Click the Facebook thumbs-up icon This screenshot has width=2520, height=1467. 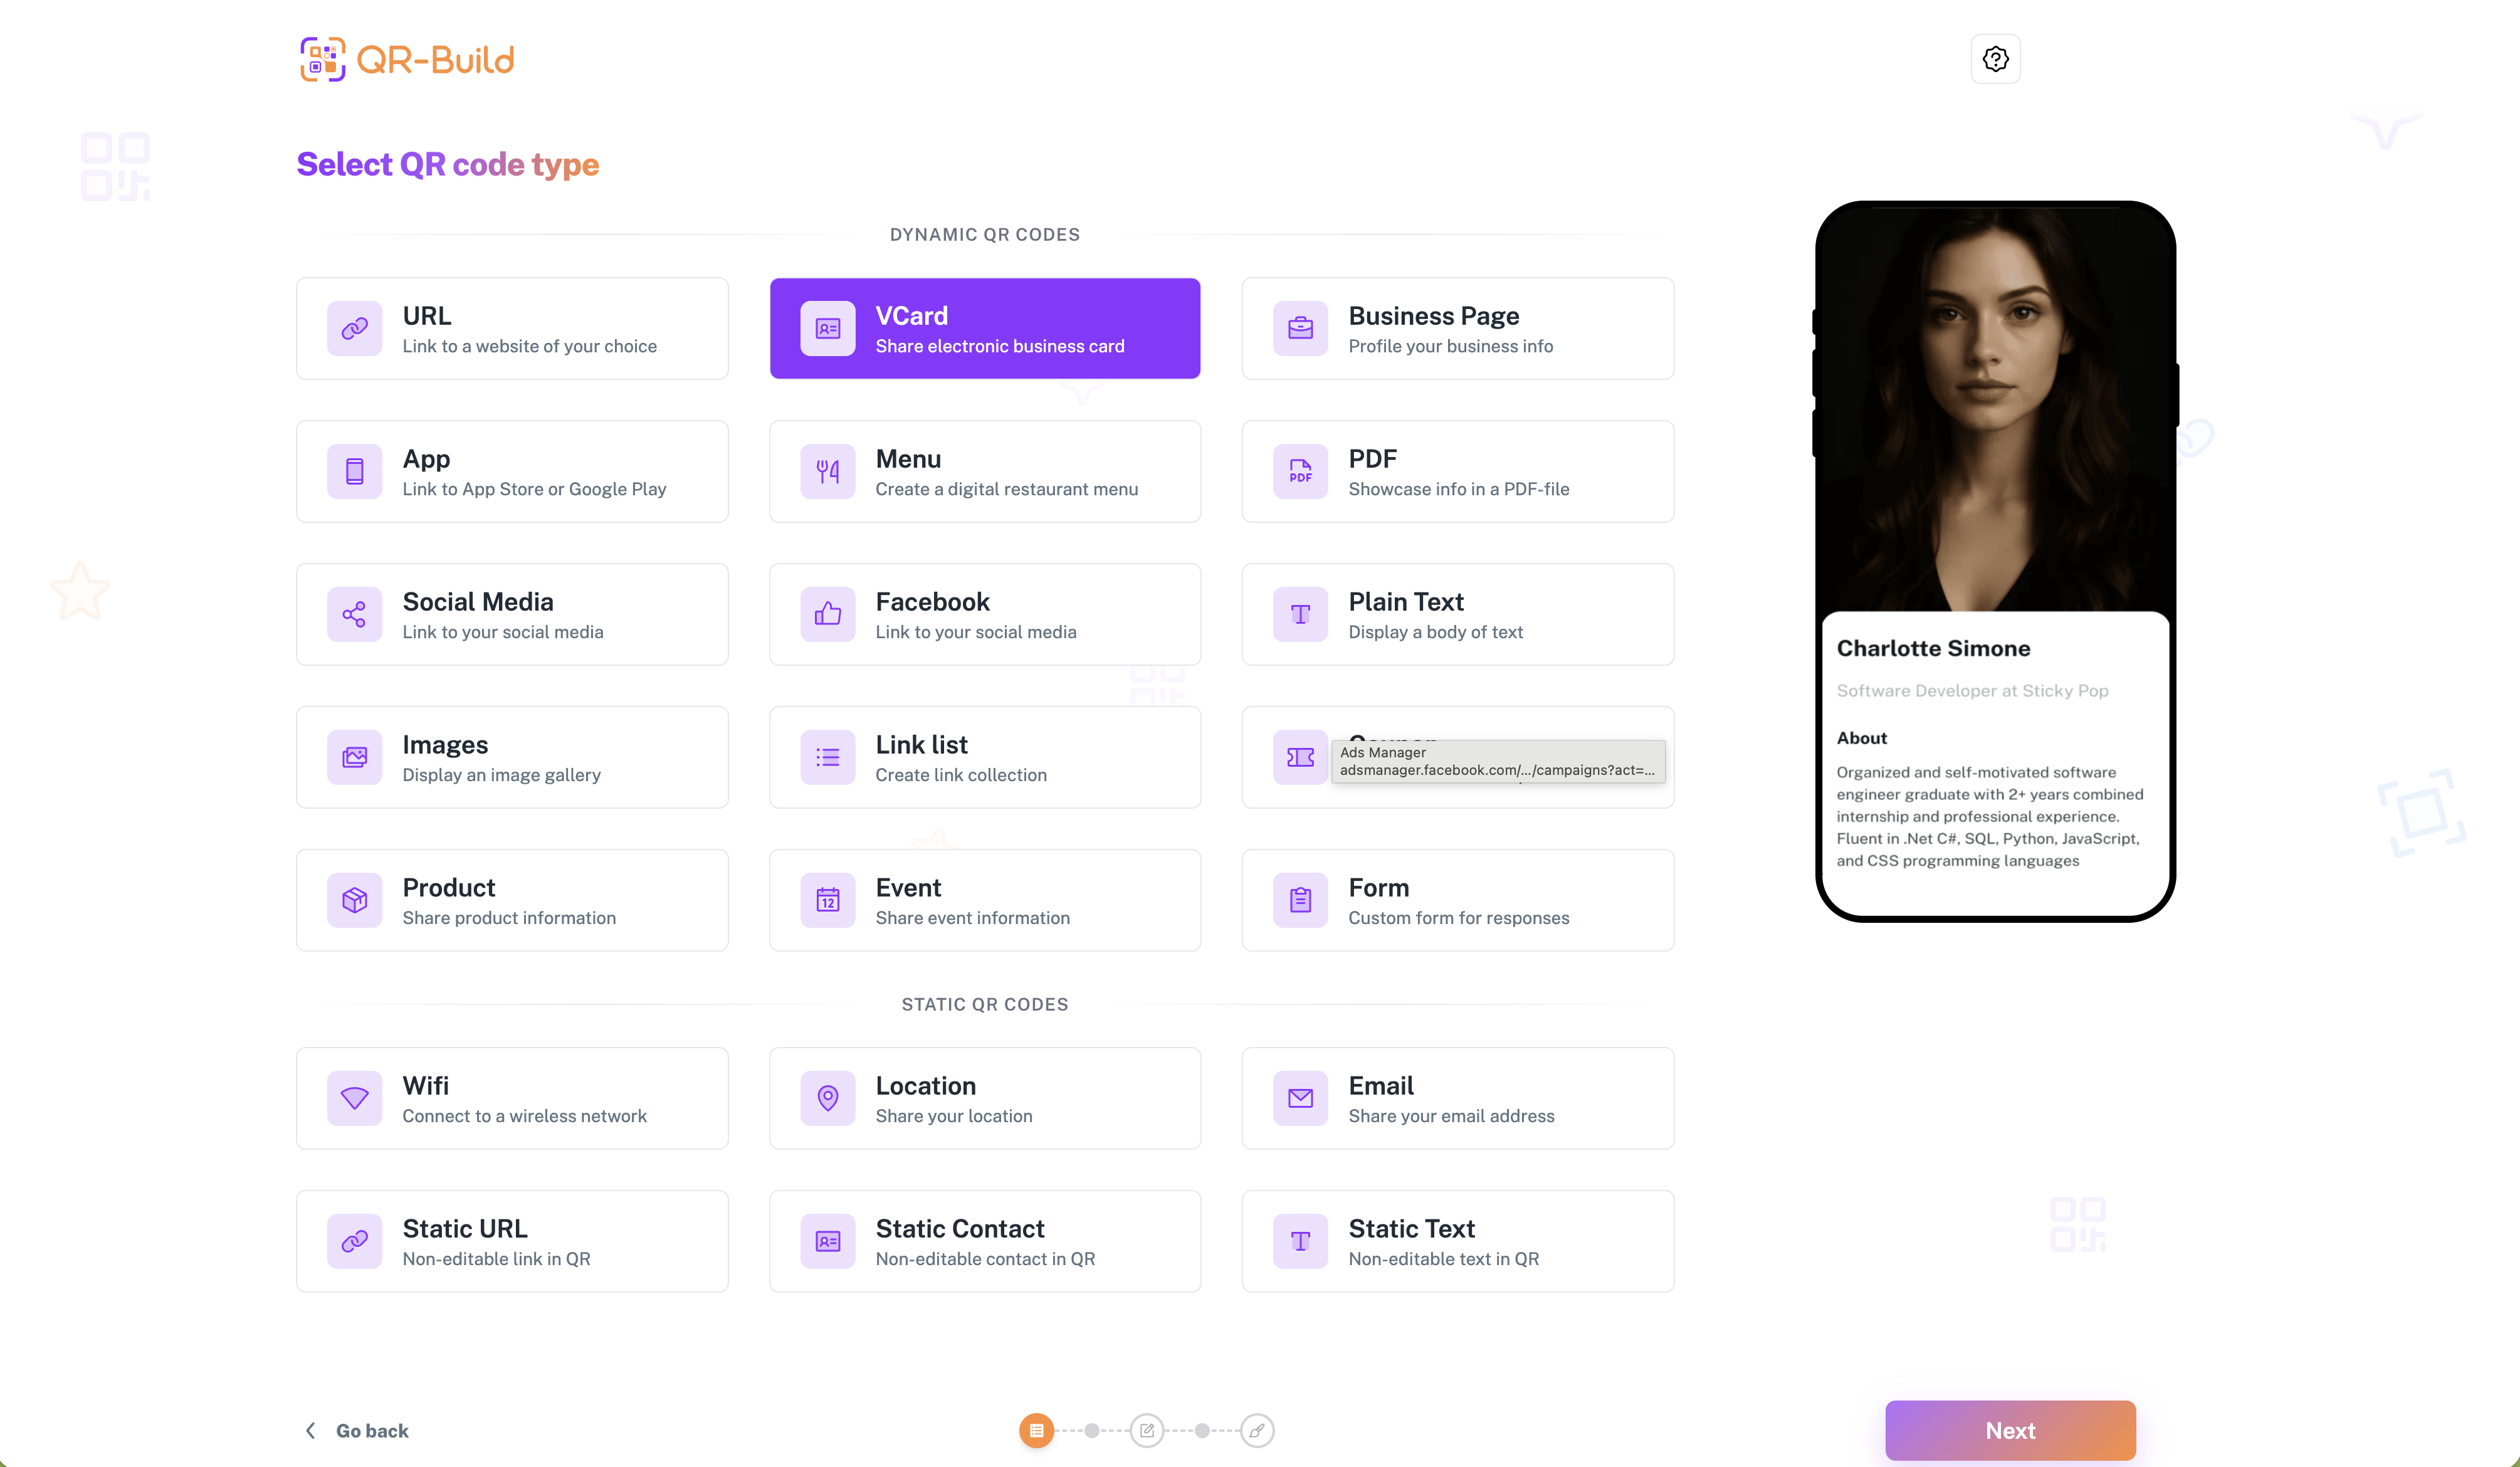pyautogui.click(x=827, y=614)
